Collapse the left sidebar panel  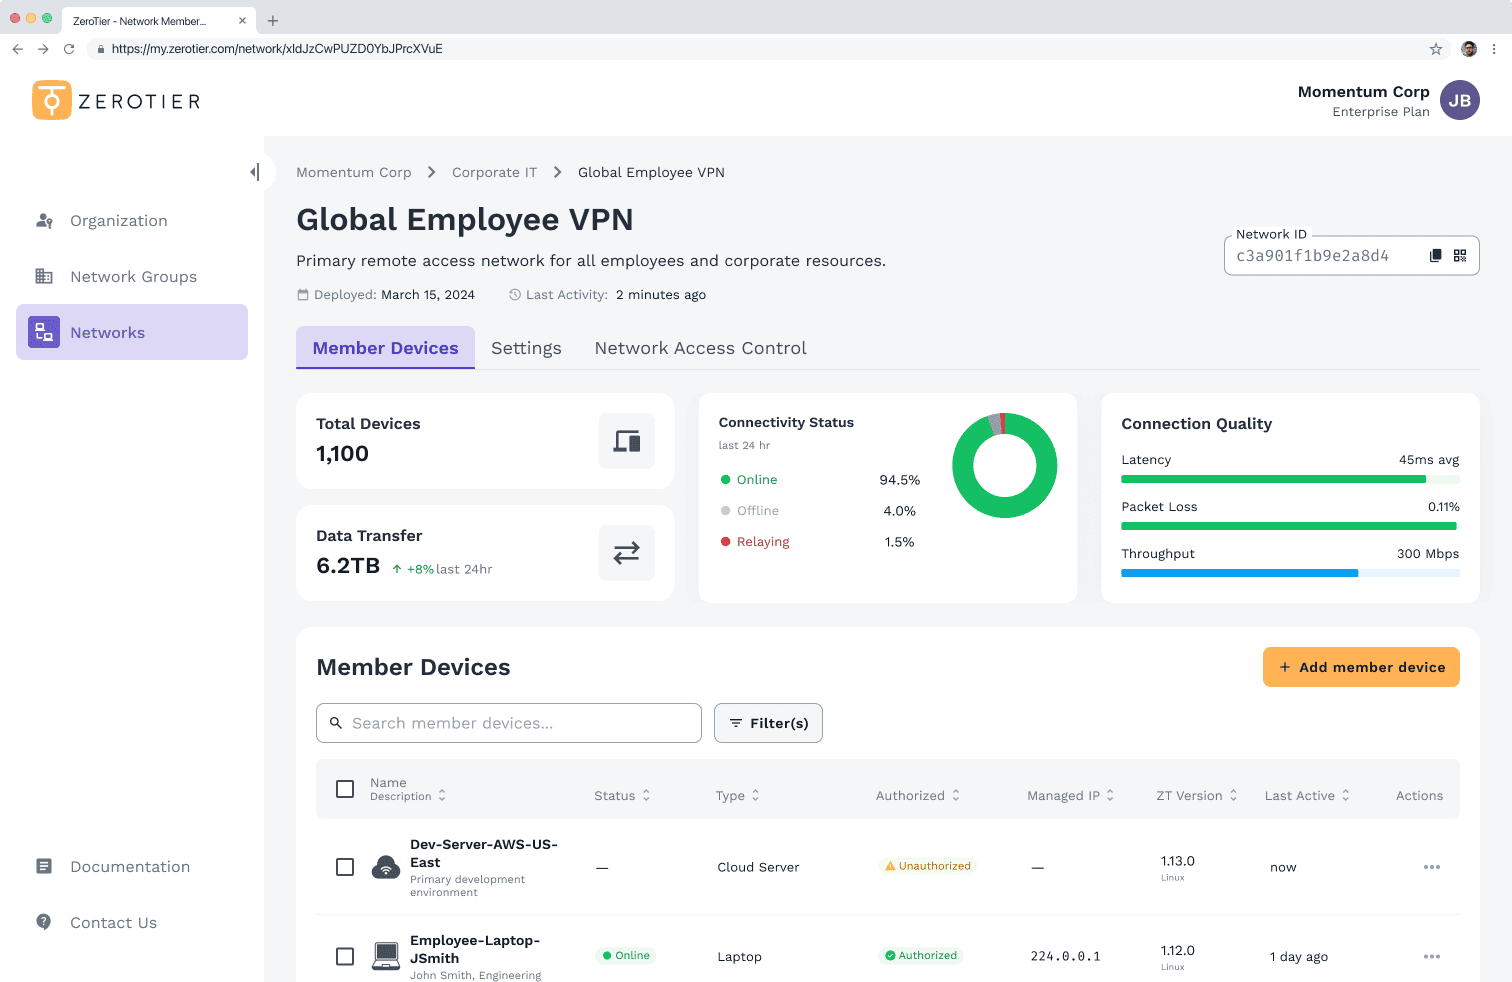pyautogui.click(x=255, y=172)
